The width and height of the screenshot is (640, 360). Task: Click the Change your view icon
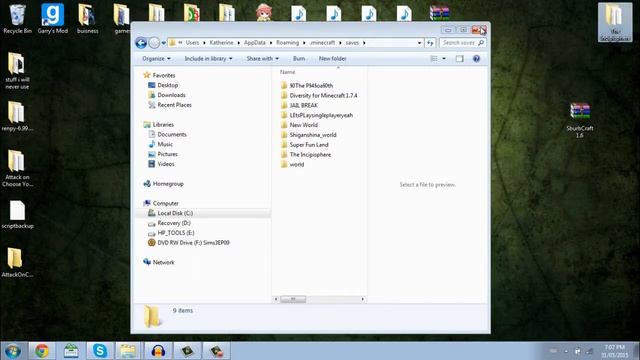coord(434,59)
